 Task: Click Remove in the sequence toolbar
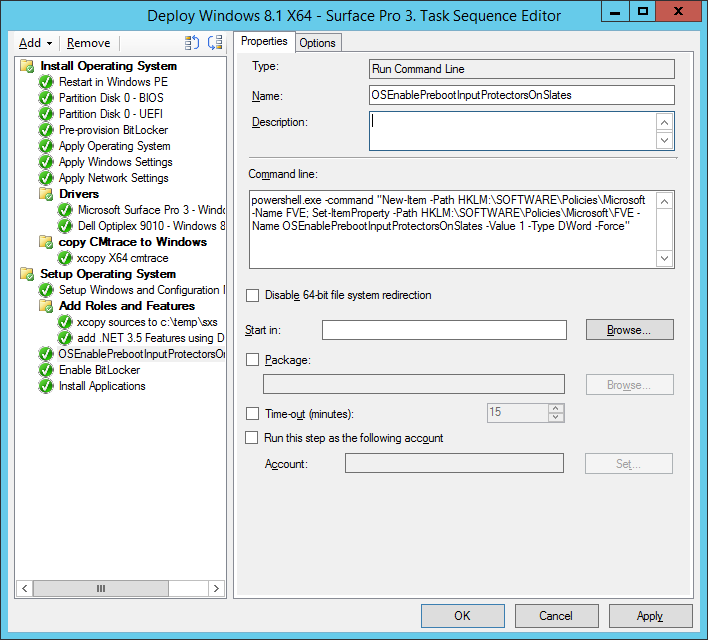(88, 43)
